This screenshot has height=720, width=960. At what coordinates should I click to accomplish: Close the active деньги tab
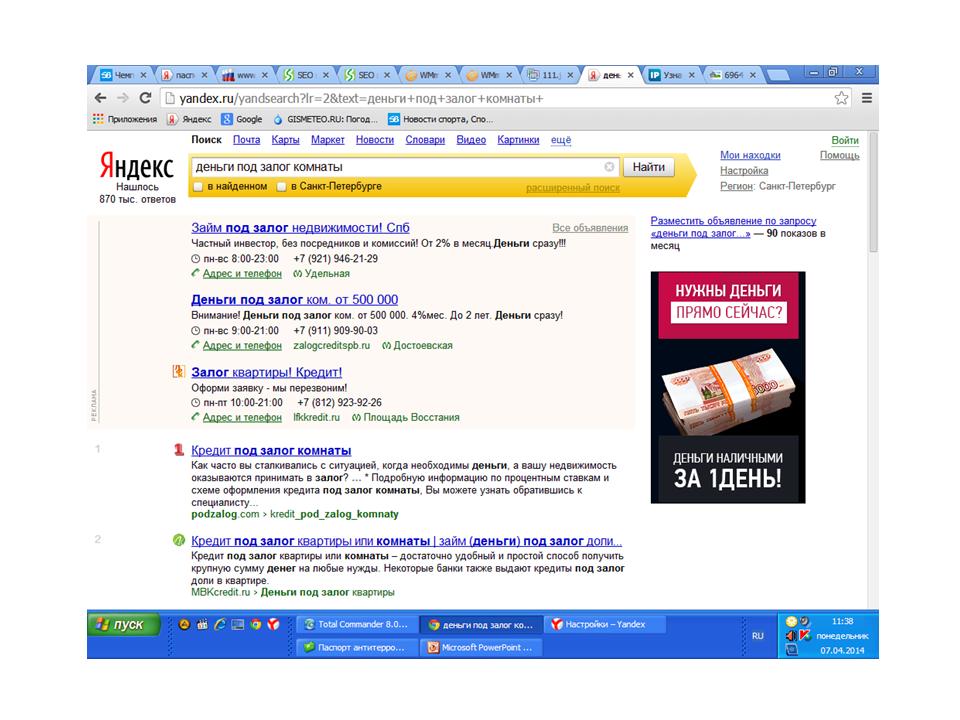(x=631, y=75)
